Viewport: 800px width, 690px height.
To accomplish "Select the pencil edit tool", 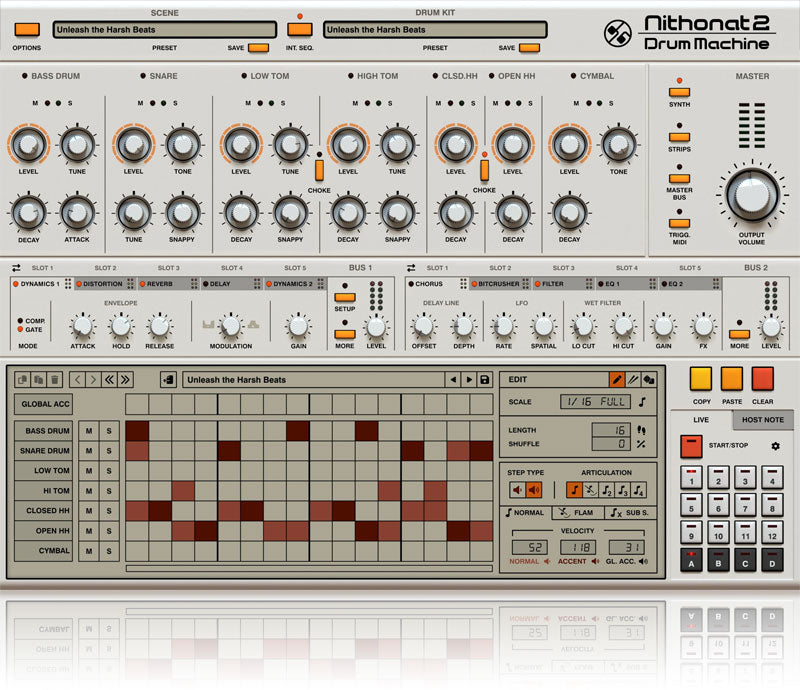I will click(x=616, y=379).
